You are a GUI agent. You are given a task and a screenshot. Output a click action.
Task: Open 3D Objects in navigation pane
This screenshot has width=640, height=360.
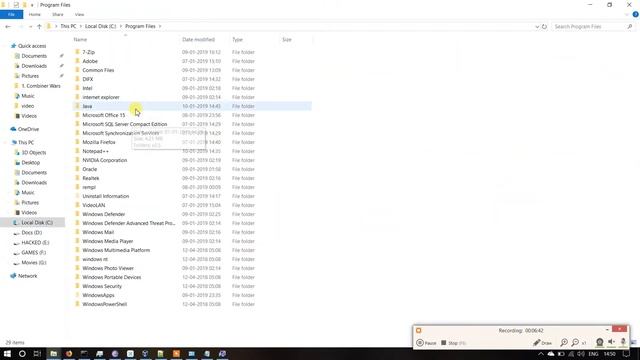pyautogui.click(x=33, y=153)
